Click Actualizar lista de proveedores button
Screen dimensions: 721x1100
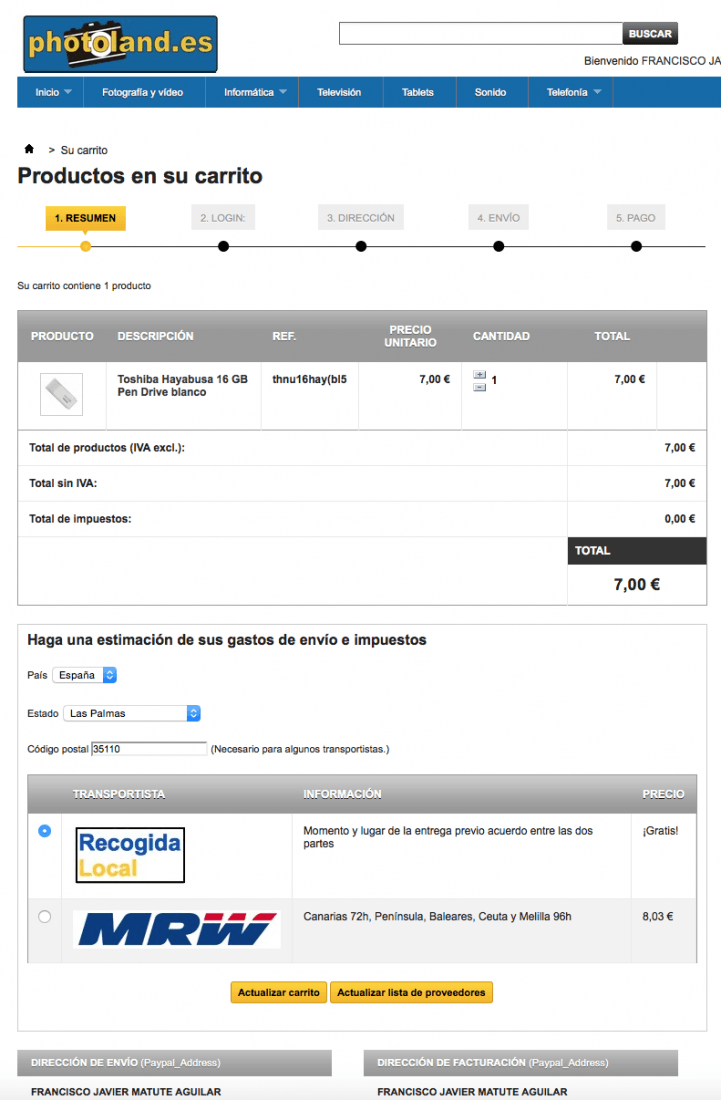(411, 993)
